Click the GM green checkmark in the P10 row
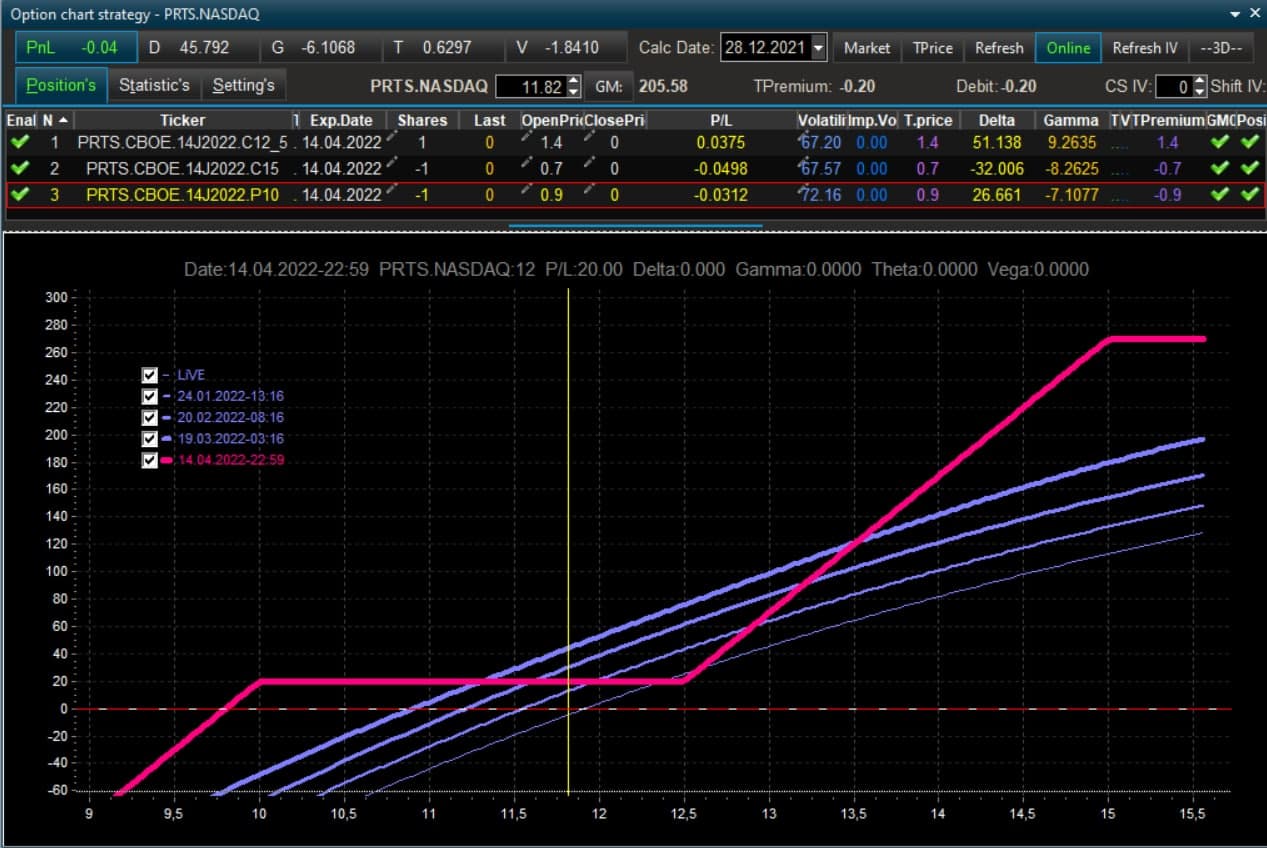Viewport: 1267px width, 848px height. pos(1218,194)
